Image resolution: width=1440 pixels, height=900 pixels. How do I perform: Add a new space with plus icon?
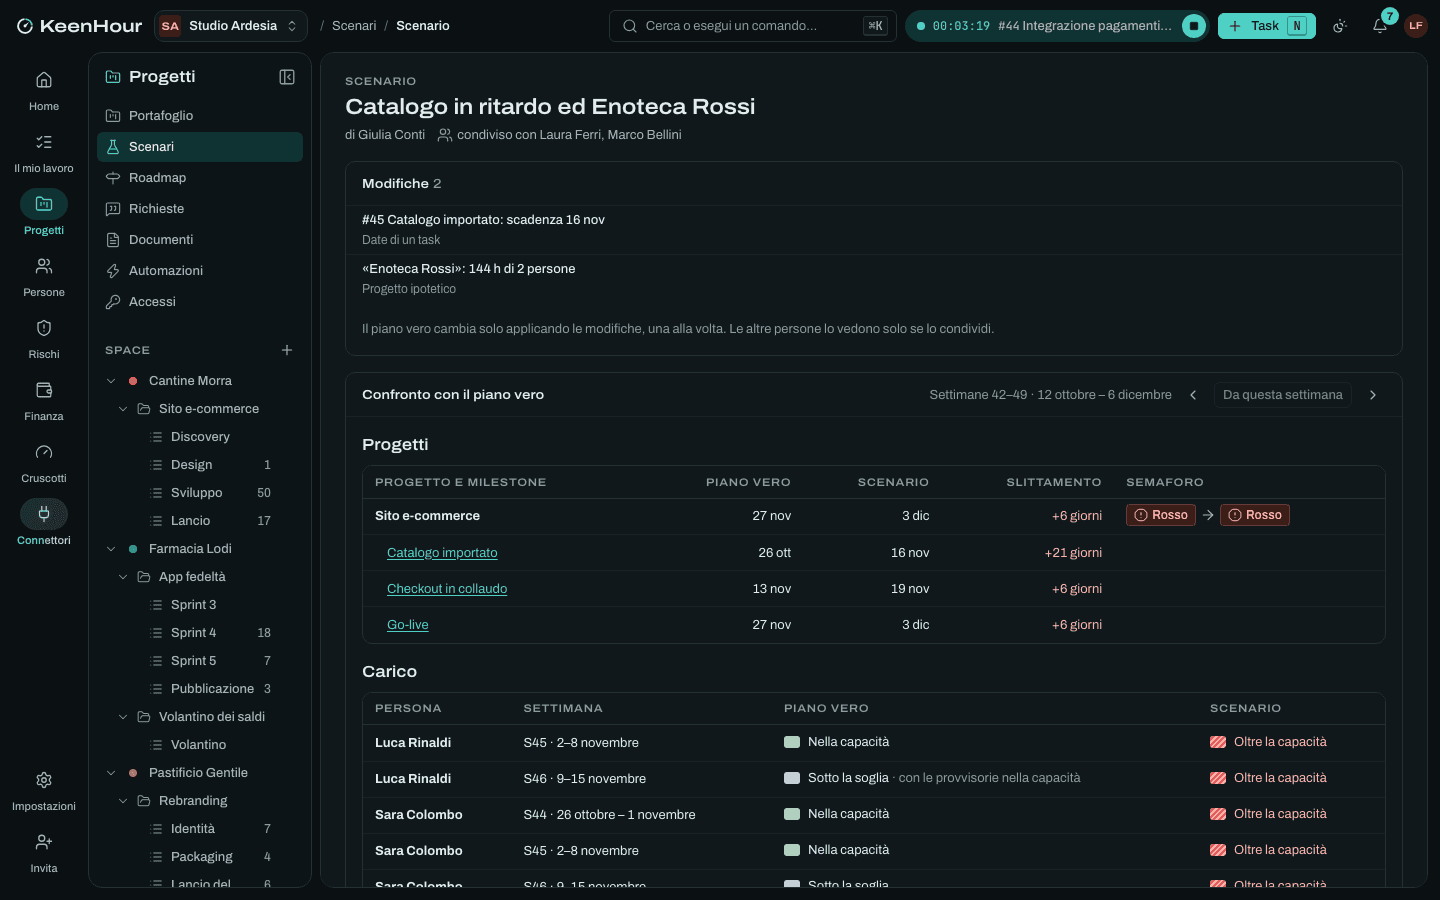point(287,350)
